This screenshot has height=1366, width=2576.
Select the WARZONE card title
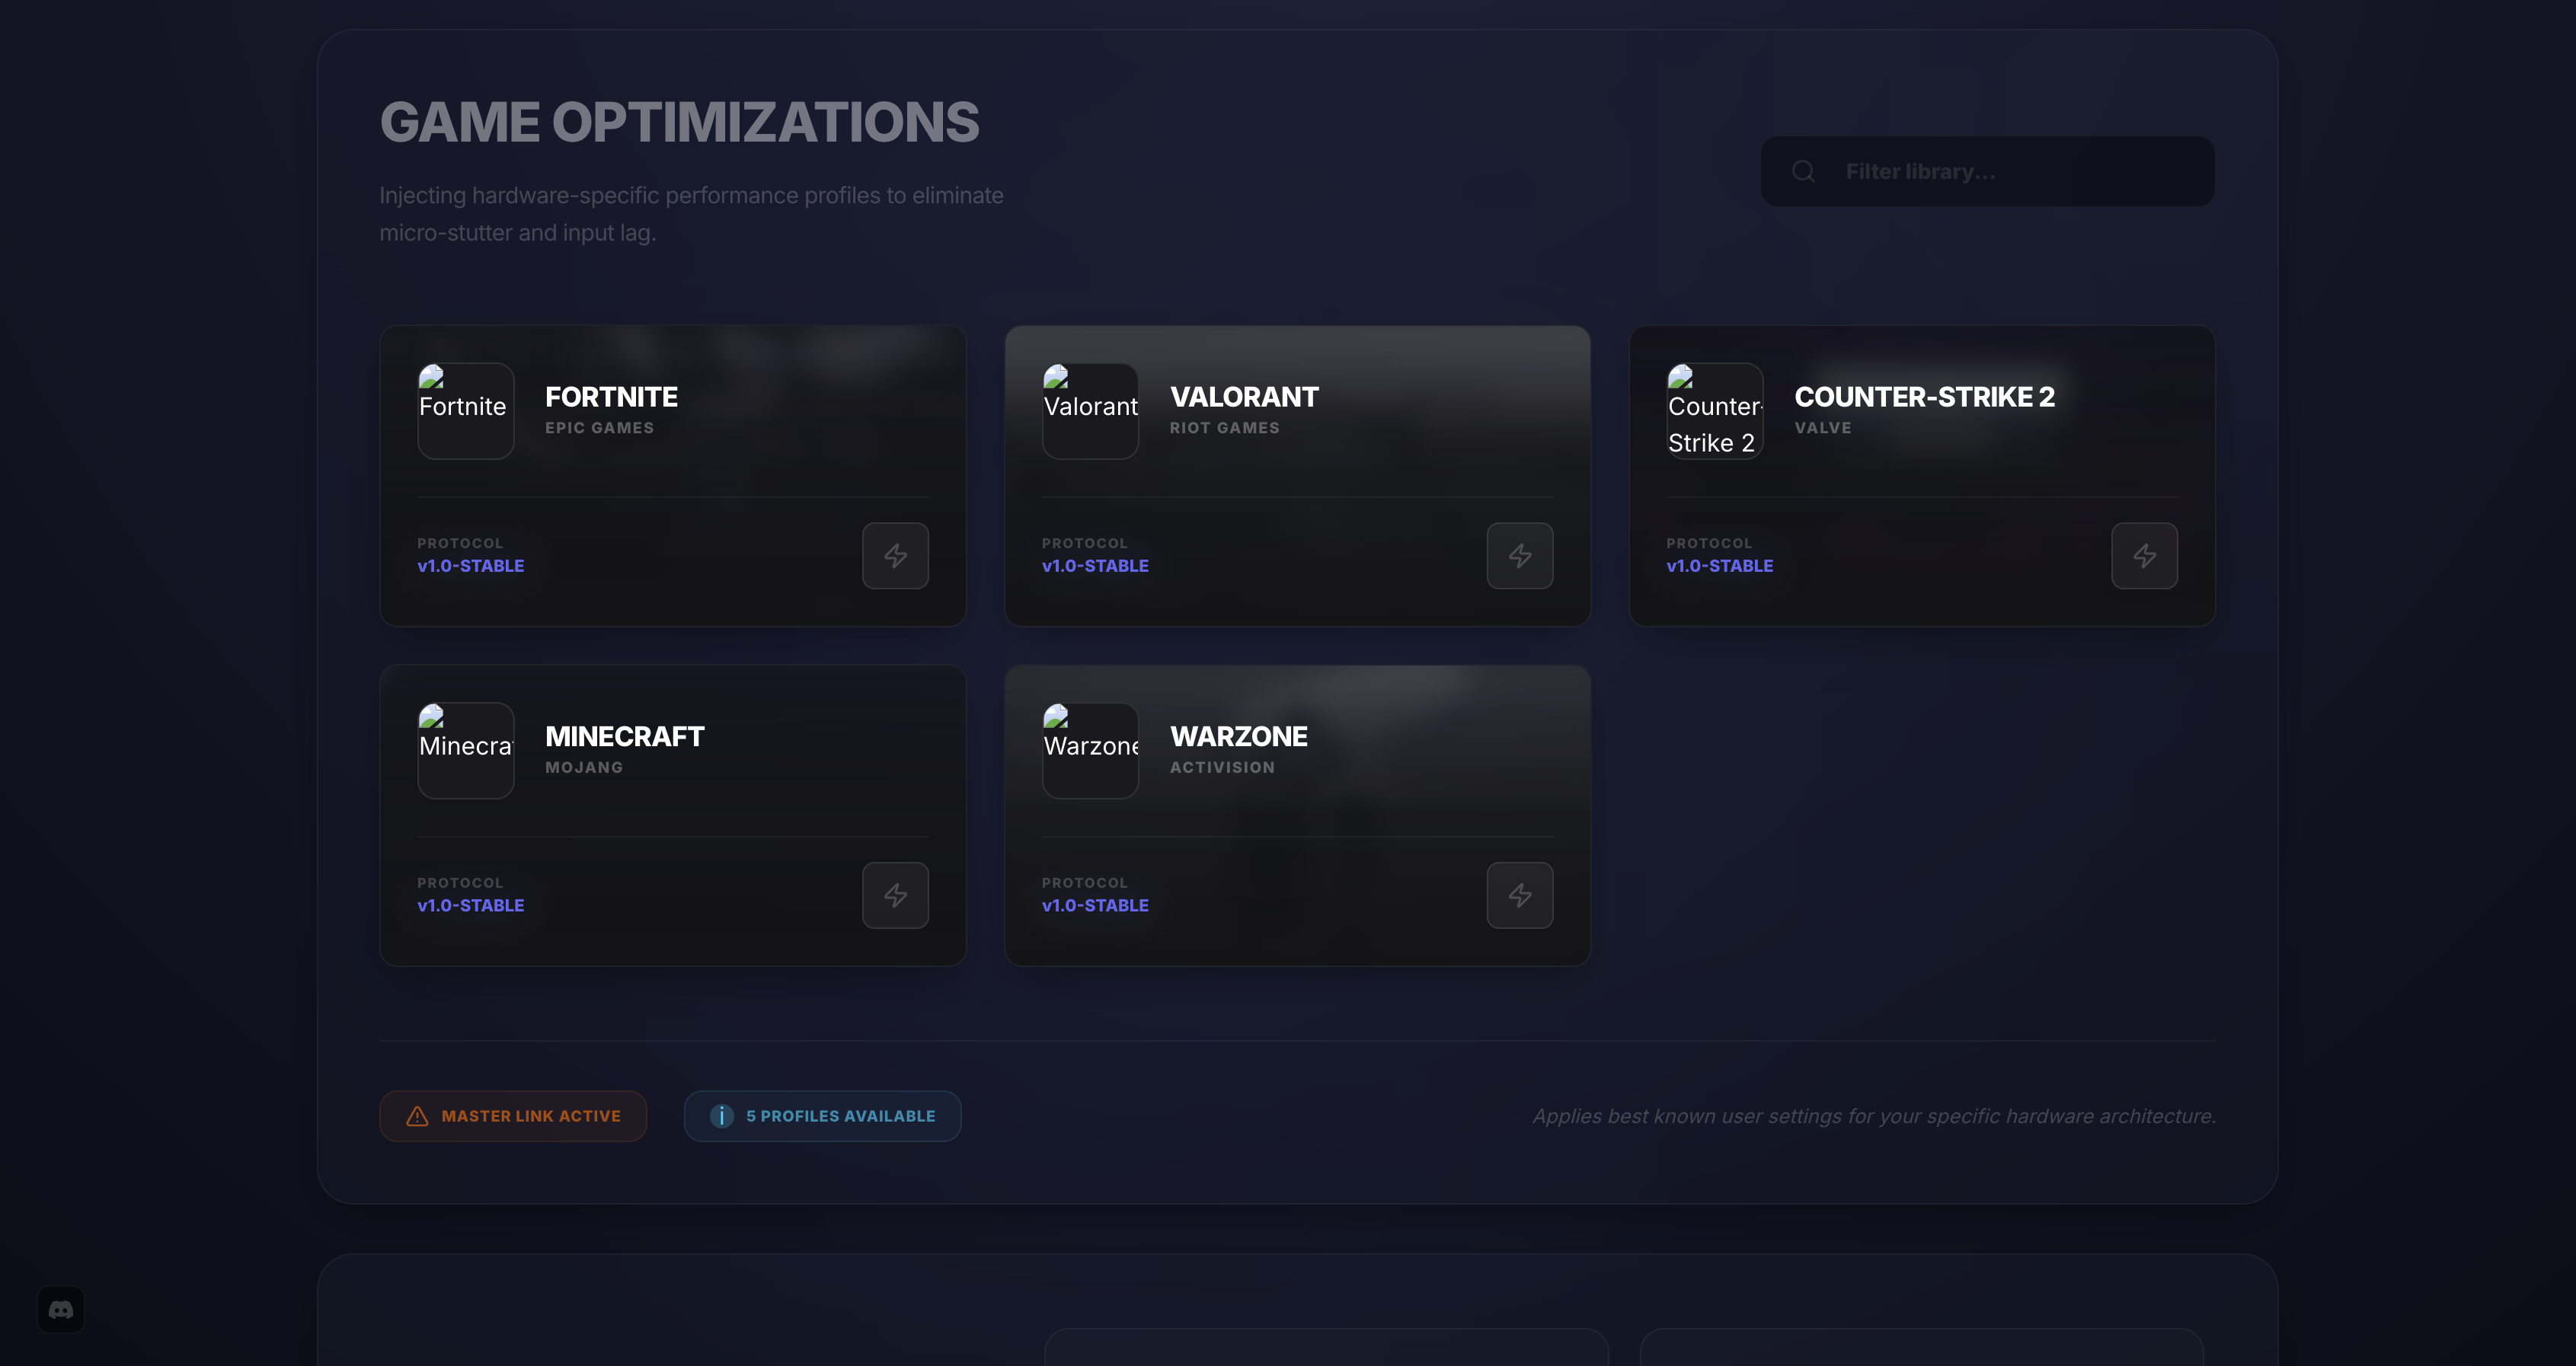pos(1238,737)
